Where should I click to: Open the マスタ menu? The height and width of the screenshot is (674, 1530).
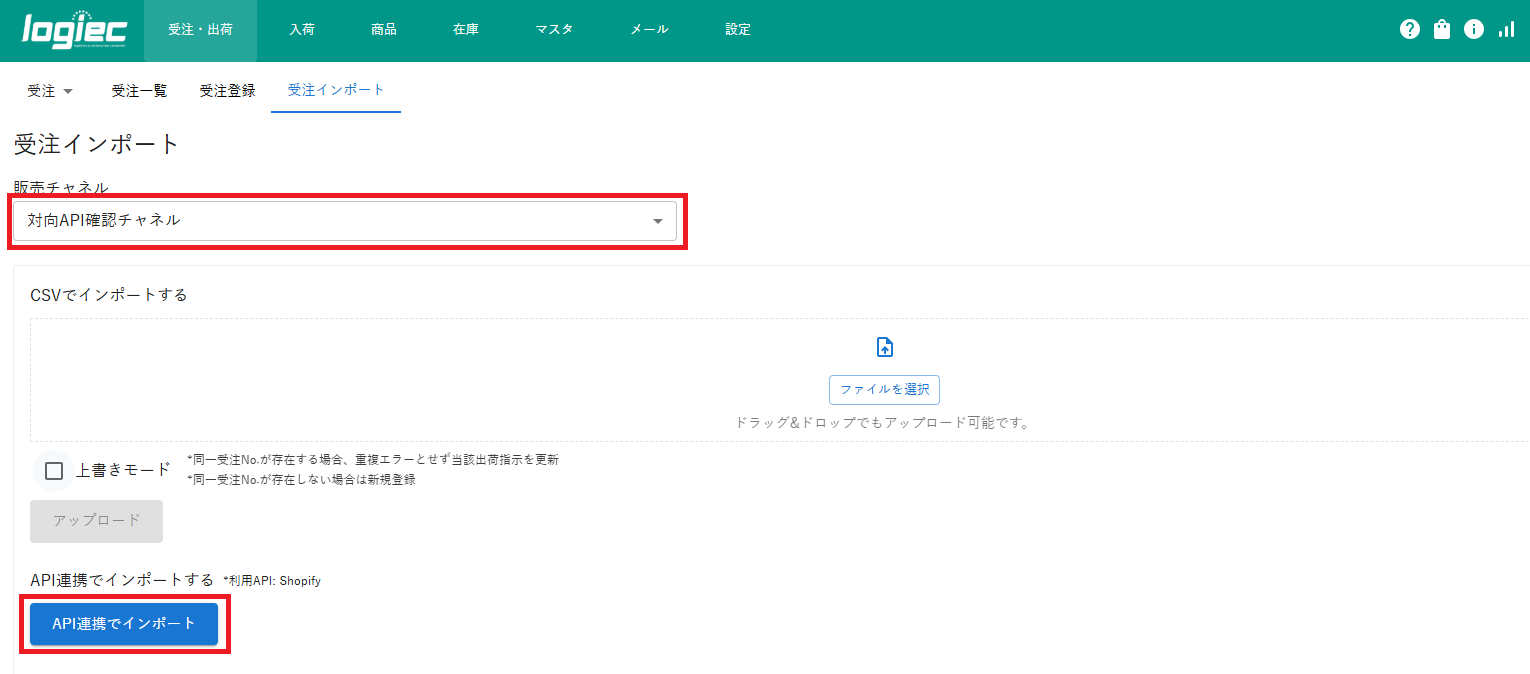(x=554, y=30)
